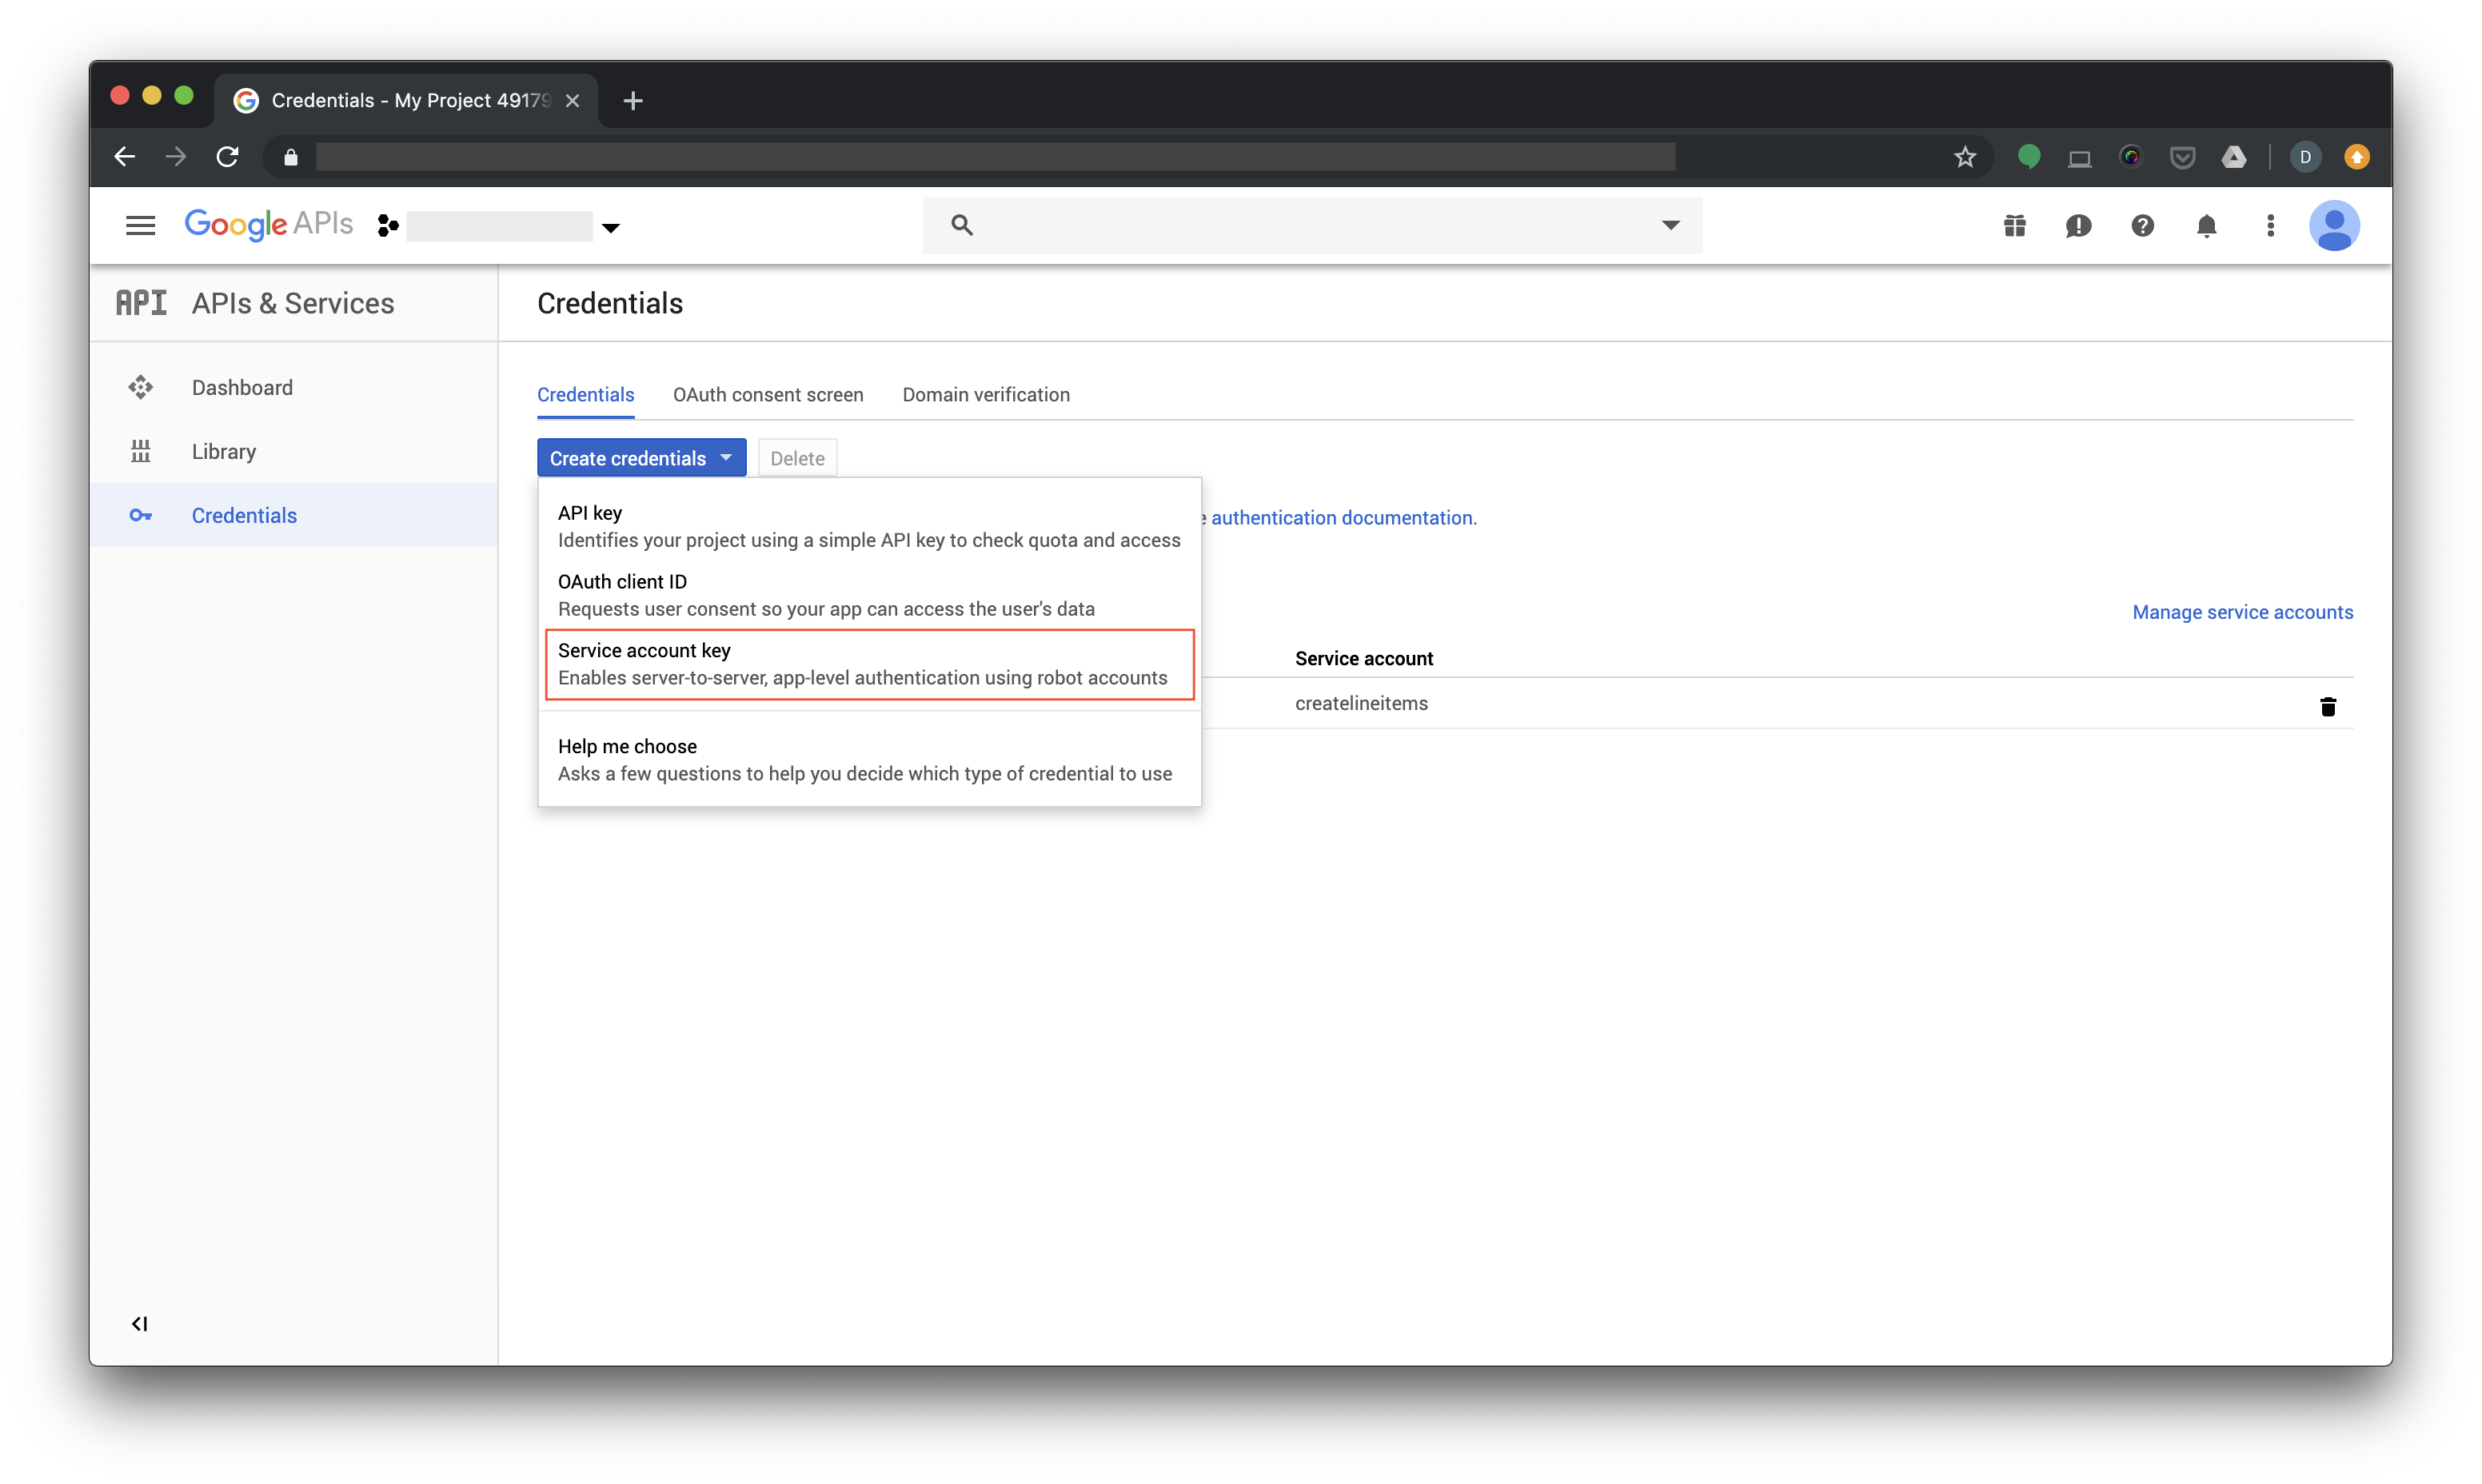
Task: Open authentication documentation link
Action: (1342, 518)
